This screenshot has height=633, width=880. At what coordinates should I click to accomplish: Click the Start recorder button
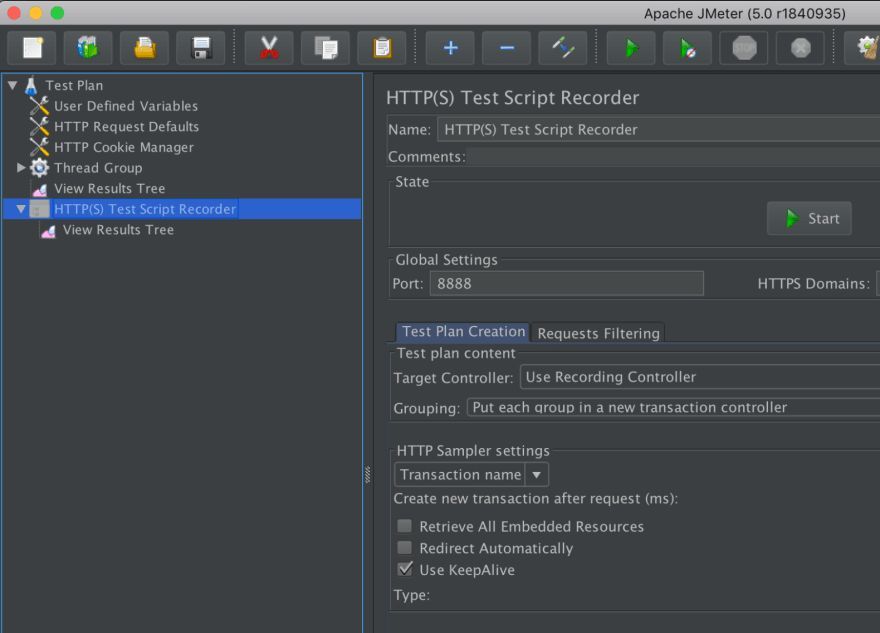click(x=809, y=218)
